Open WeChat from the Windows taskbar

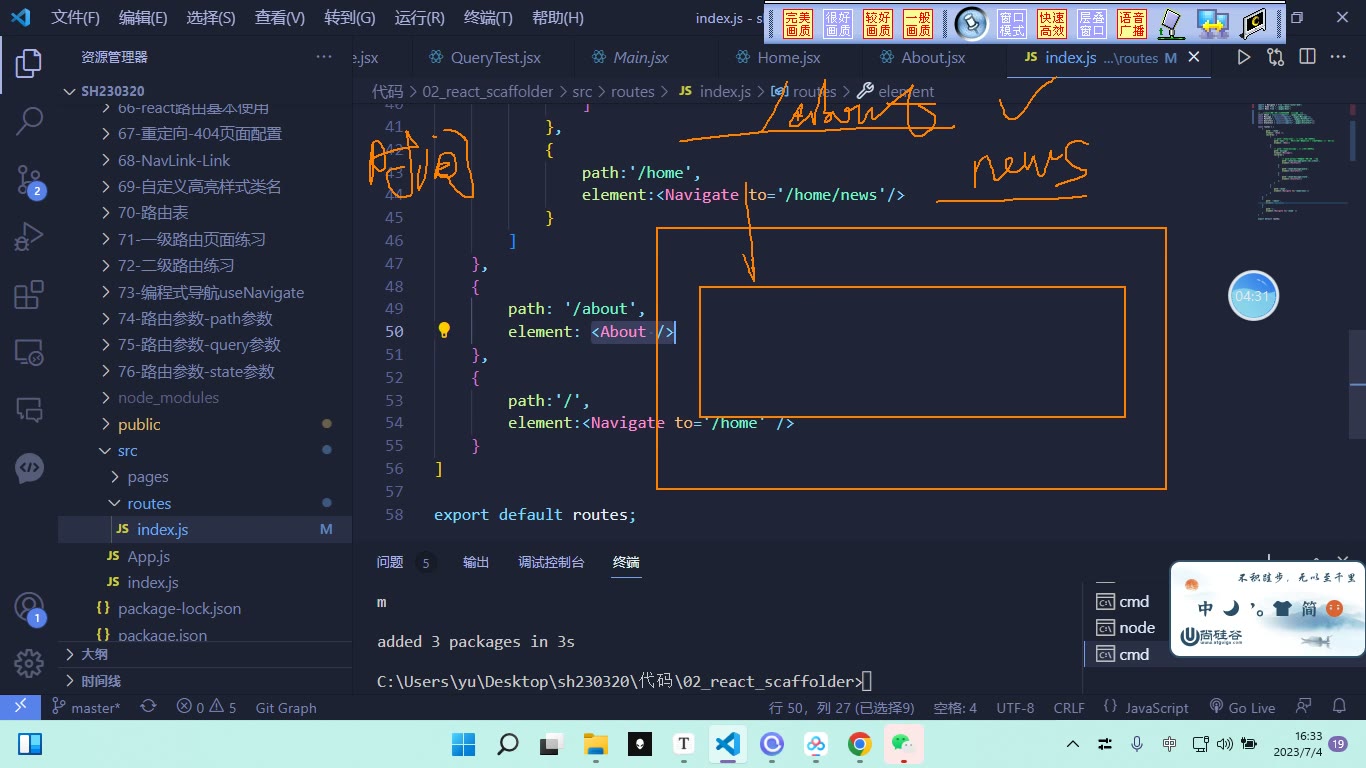(904, 744)
